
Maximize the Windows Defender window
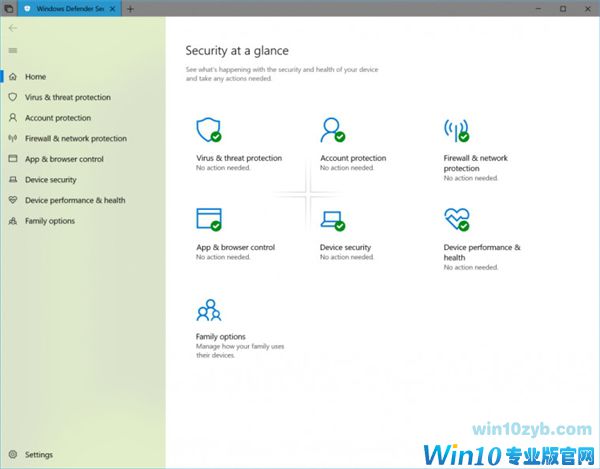click(563, 8)
